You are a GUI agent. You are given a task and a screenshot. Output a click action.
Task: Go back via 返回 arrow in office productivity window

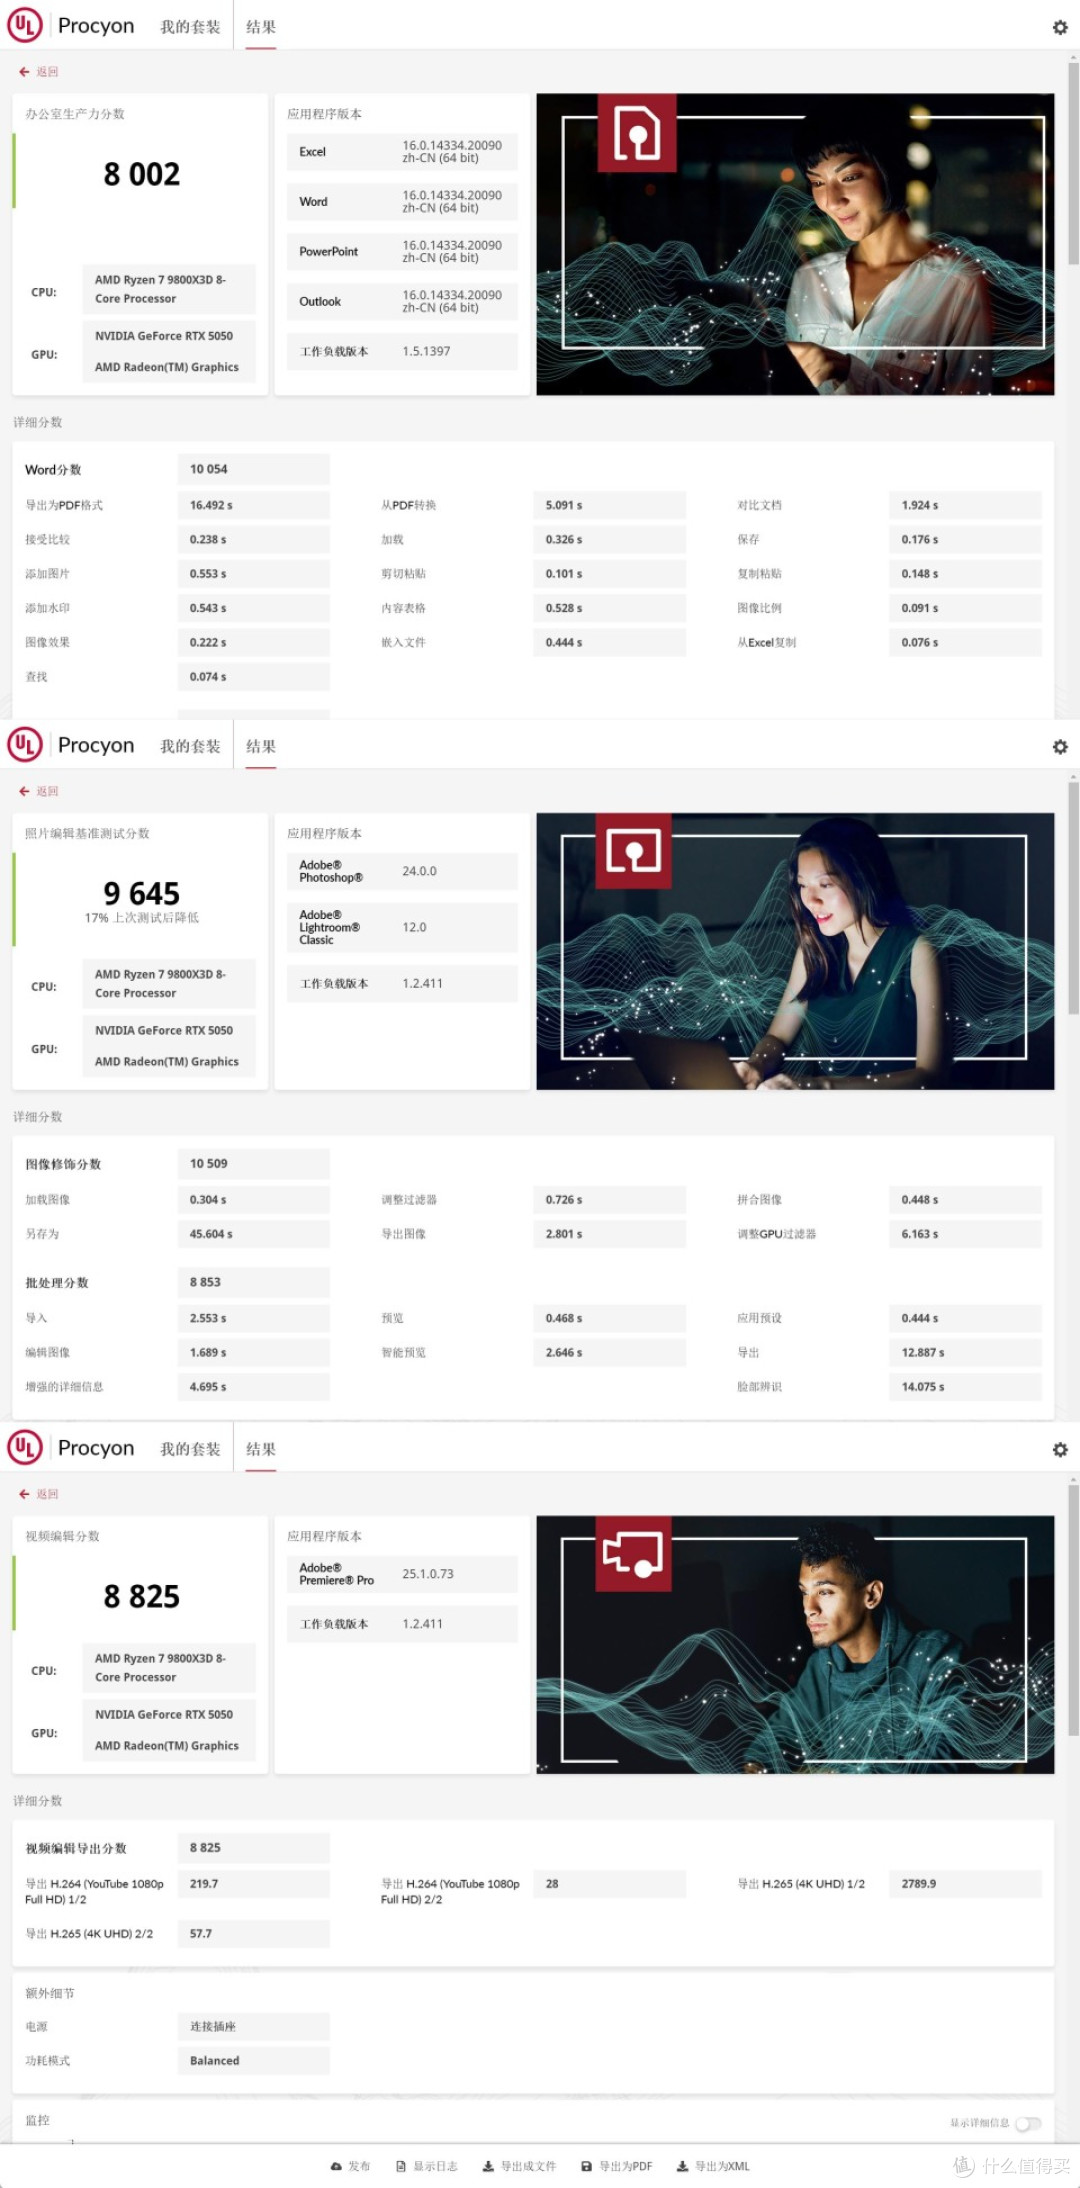point(39,72)
